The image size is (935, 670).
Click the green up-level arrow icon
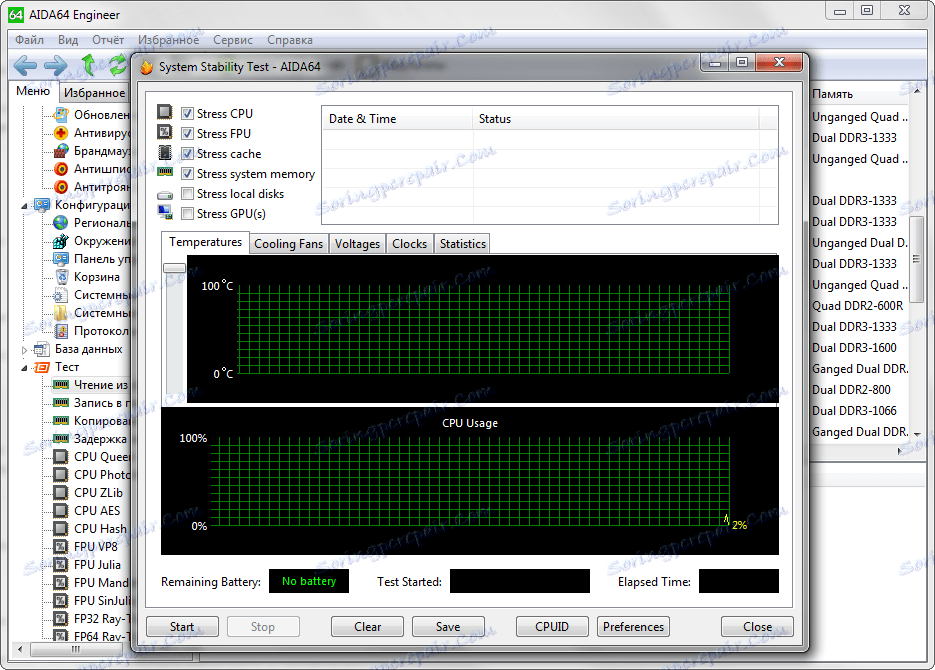pyautogui.click(x=88, y=66)
